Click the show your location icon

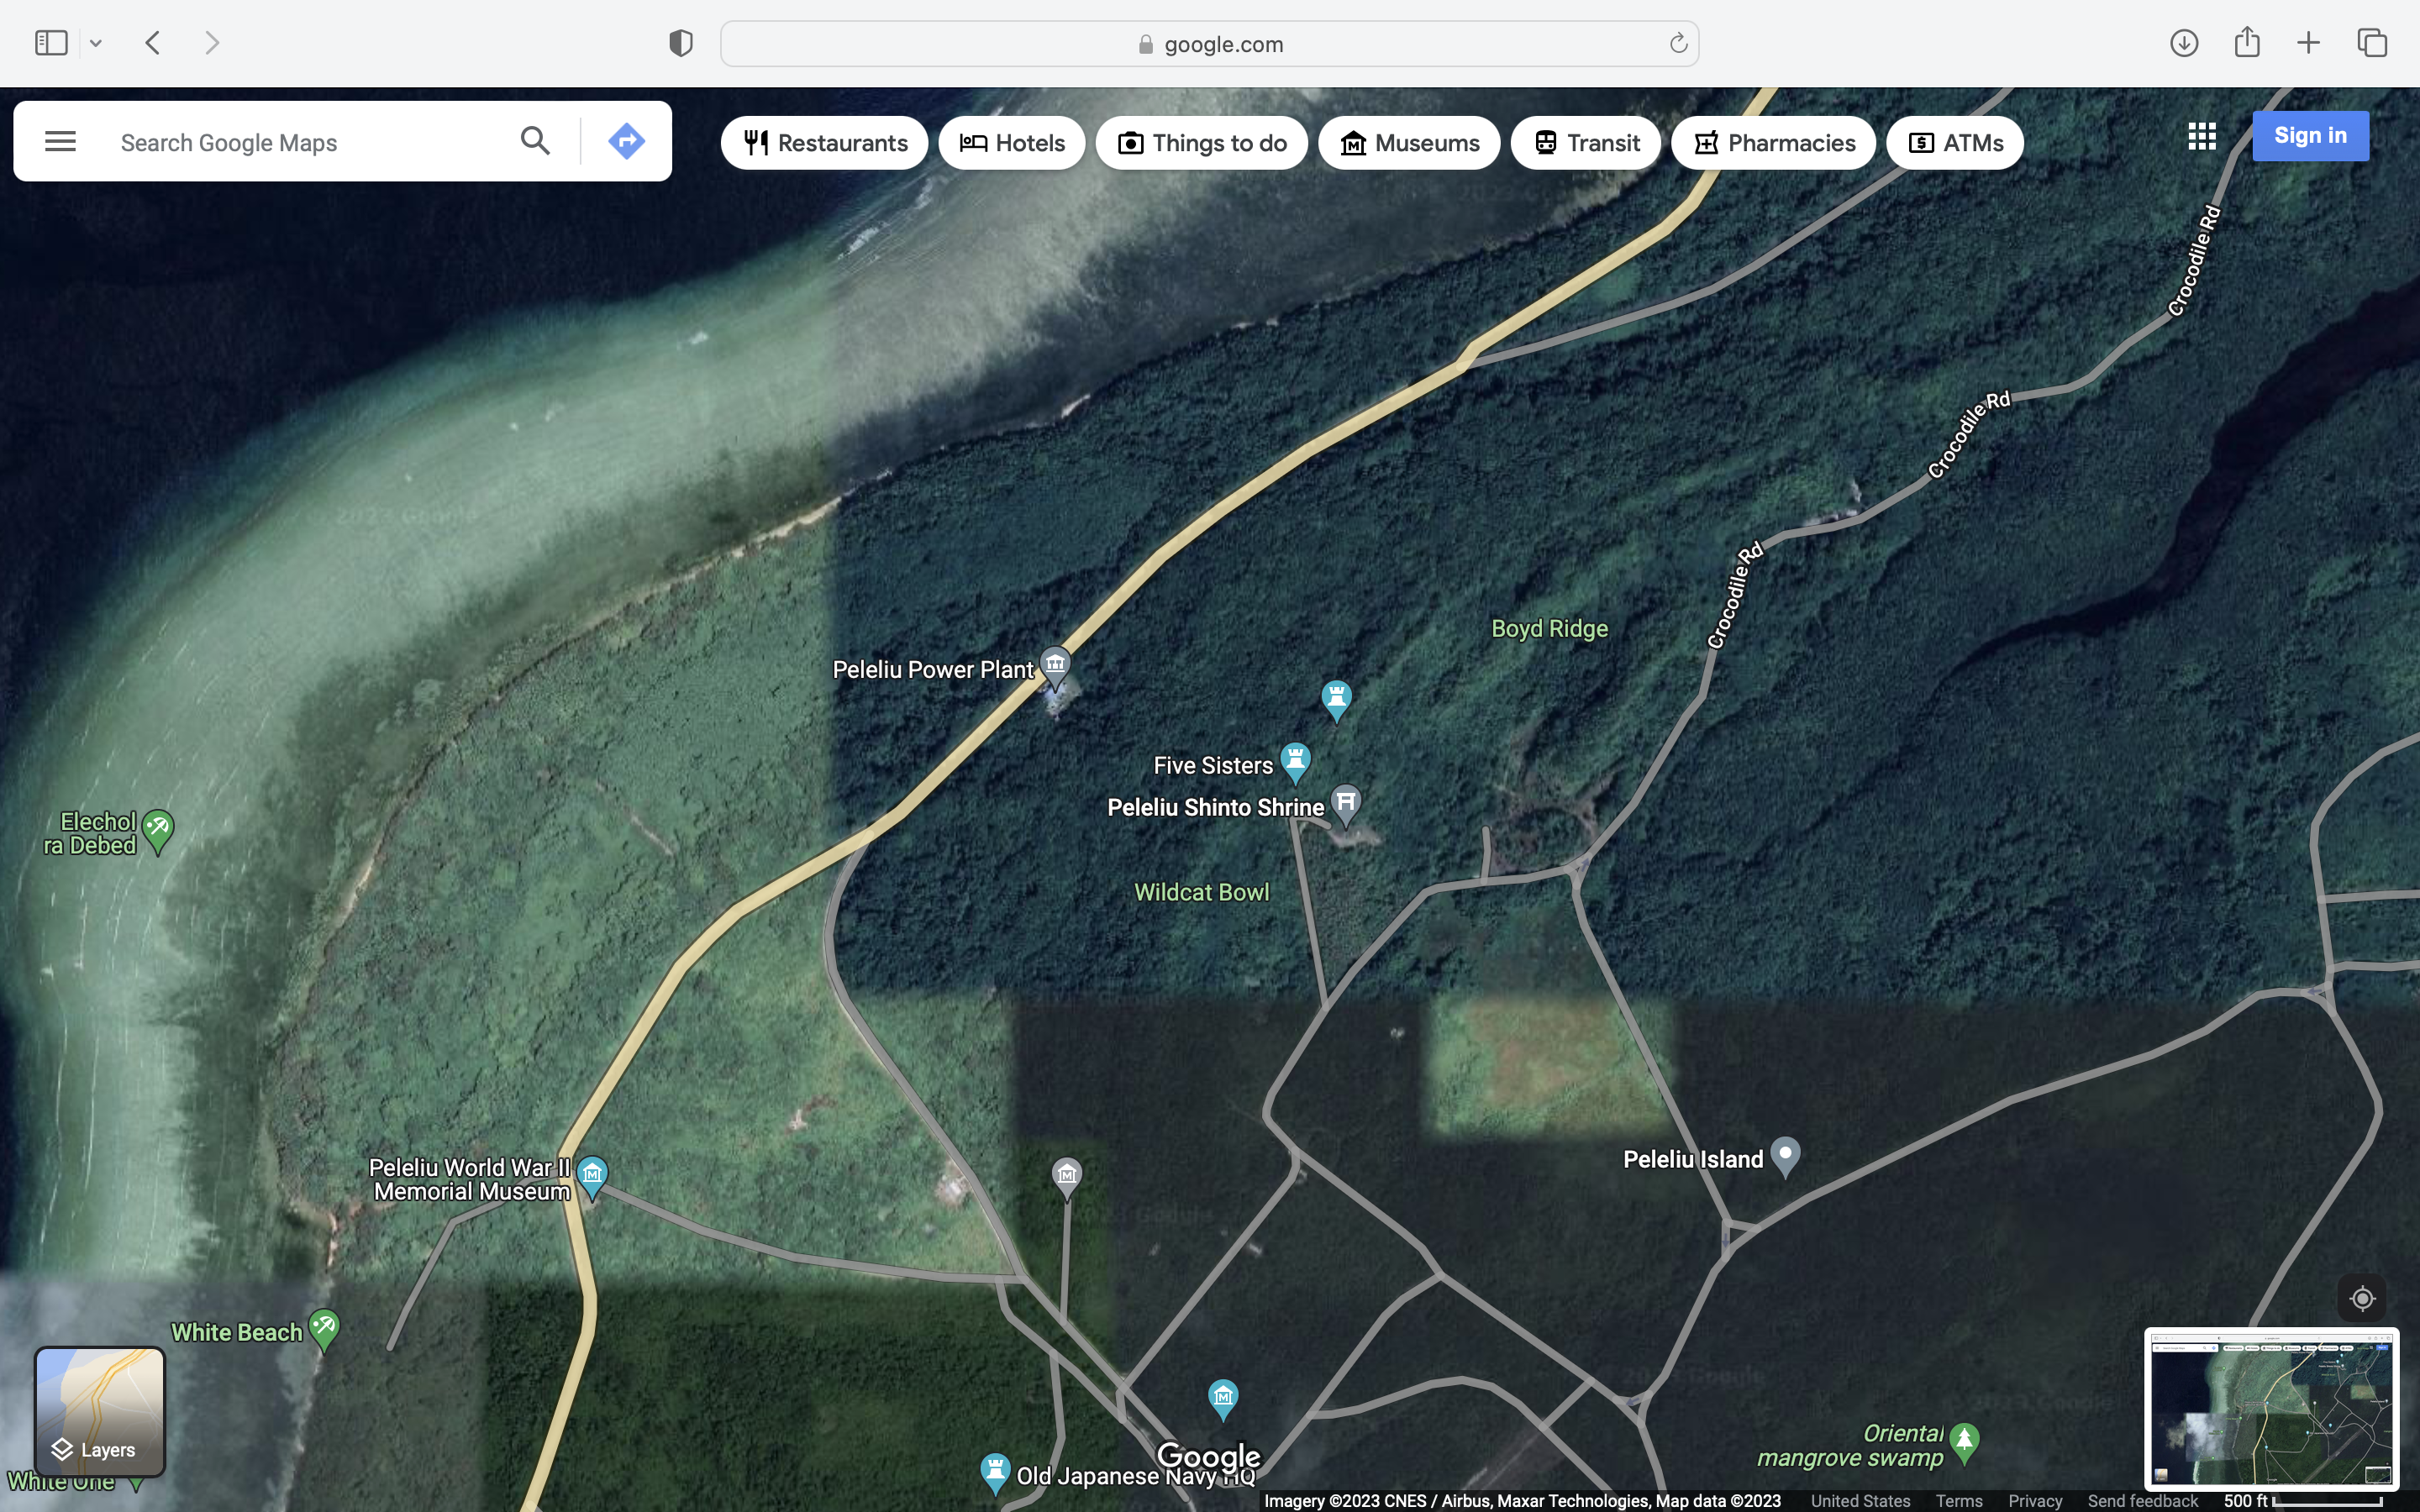click(2362, 1298)
